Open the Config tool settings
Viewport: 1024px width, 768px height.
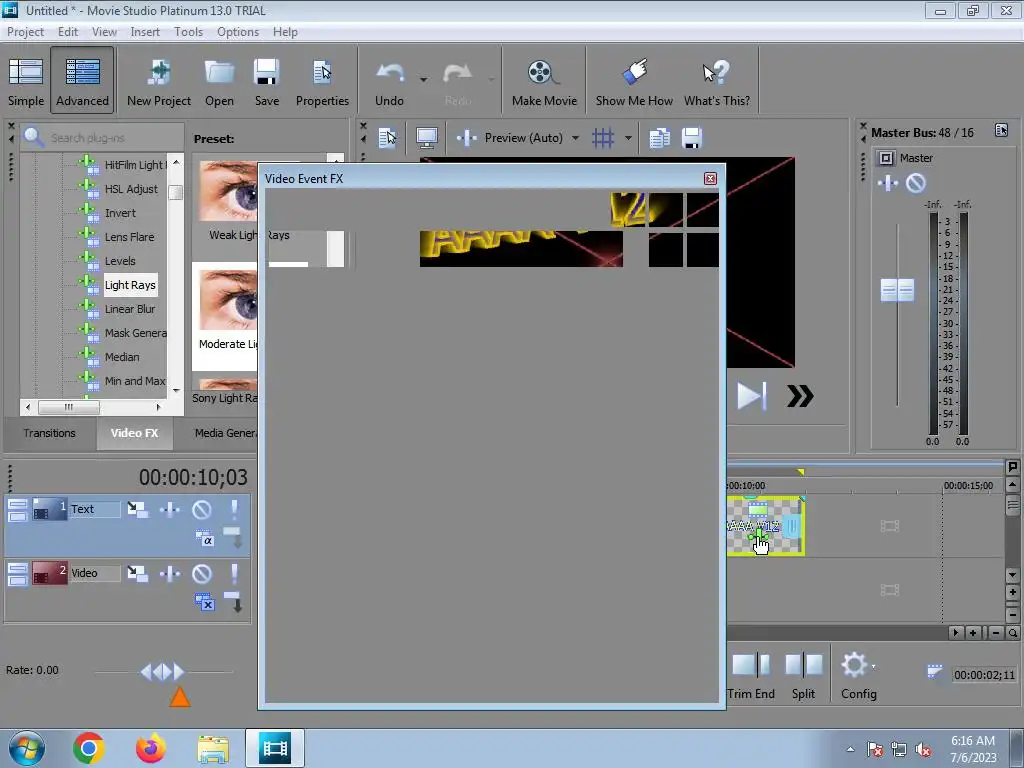click(859, 677)
